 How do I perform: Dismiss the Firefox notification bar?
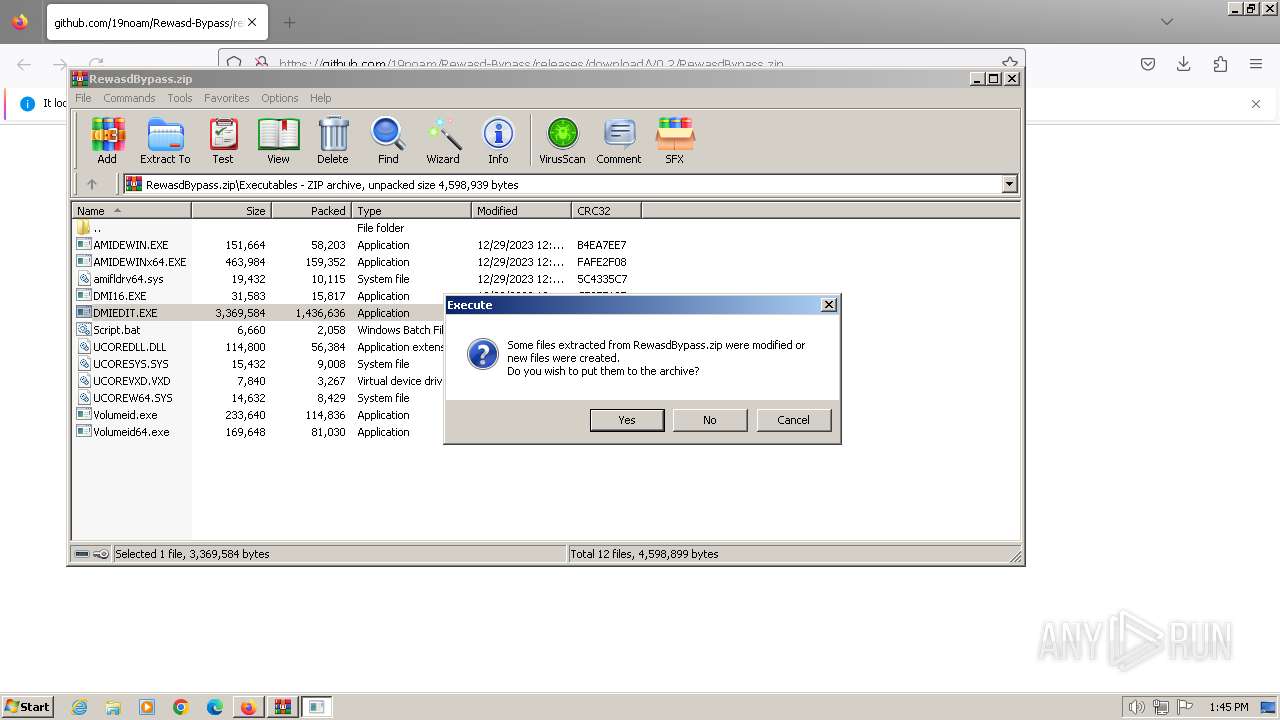(1256, 103)
